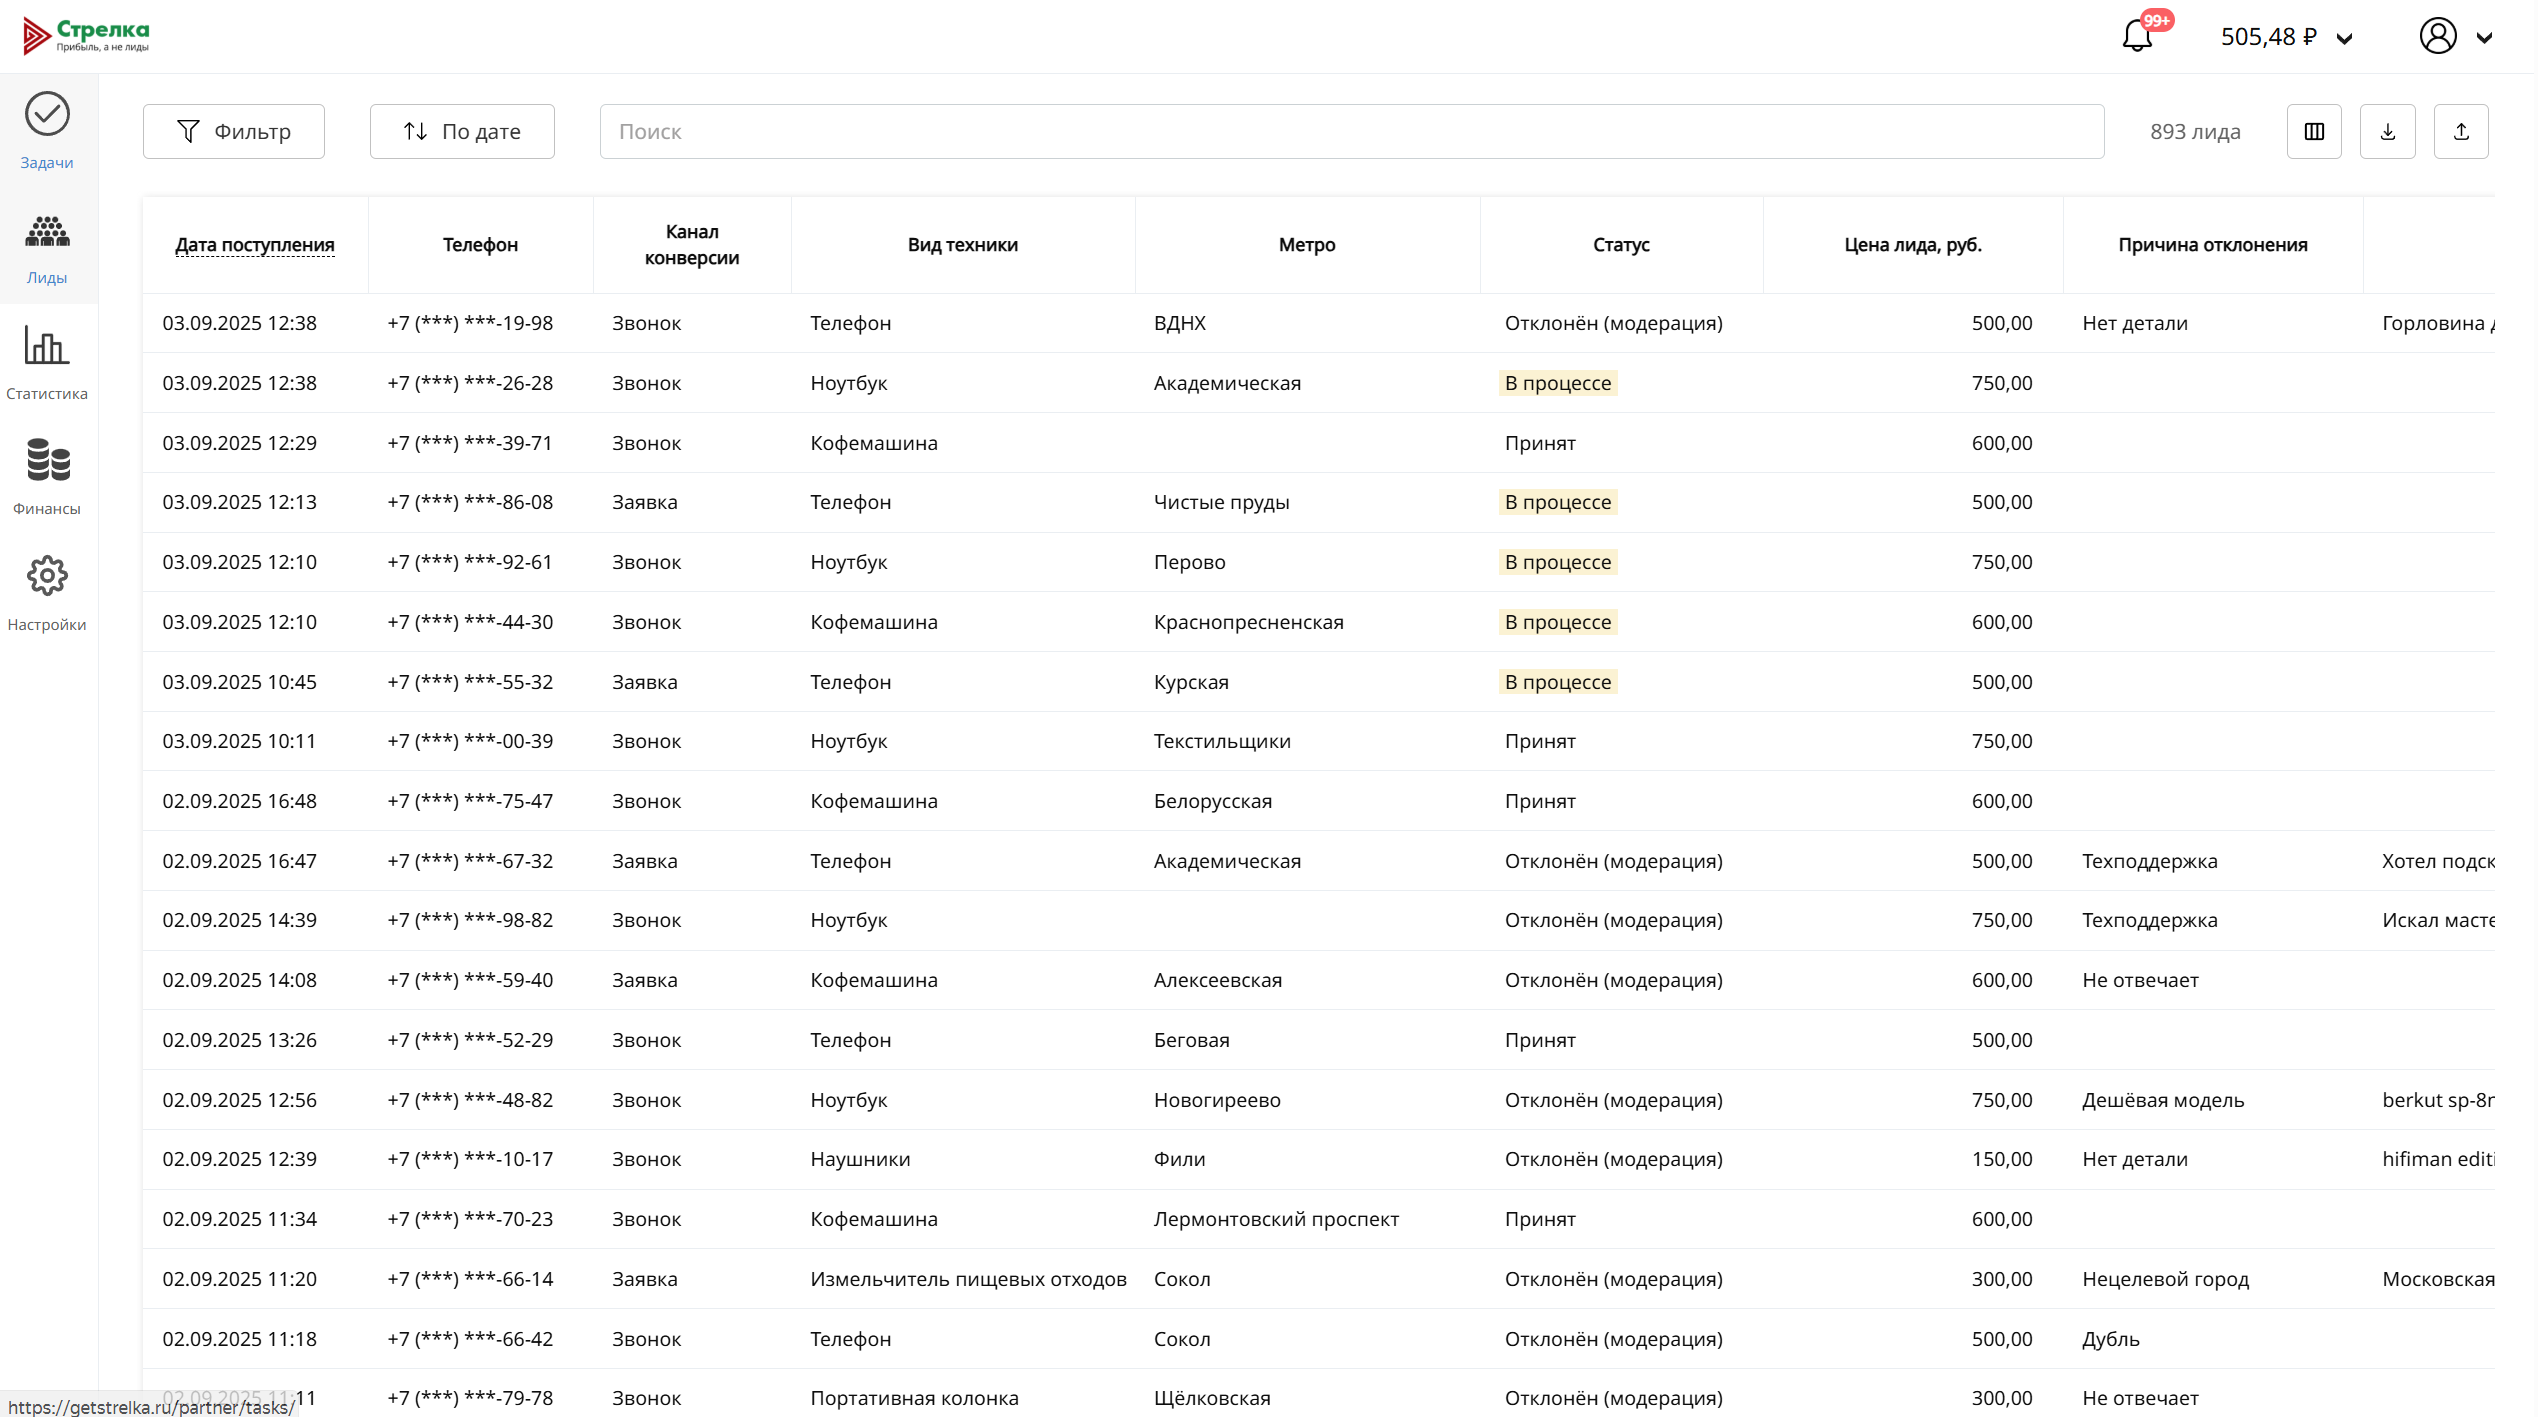Open the Задачи section icon

click(47, 114)
